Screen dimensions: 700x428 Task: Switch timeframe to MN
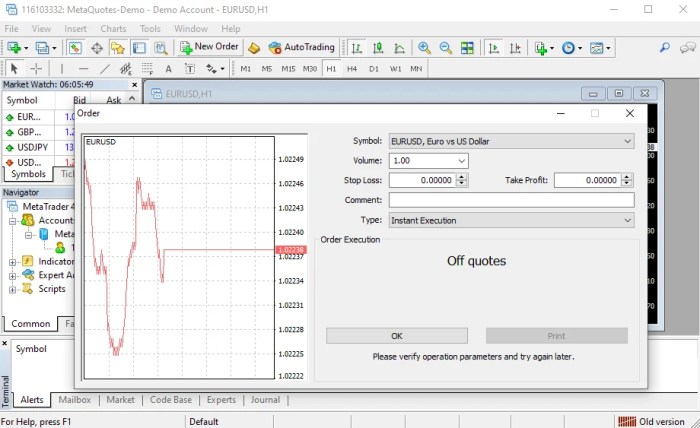pos(416,69)
